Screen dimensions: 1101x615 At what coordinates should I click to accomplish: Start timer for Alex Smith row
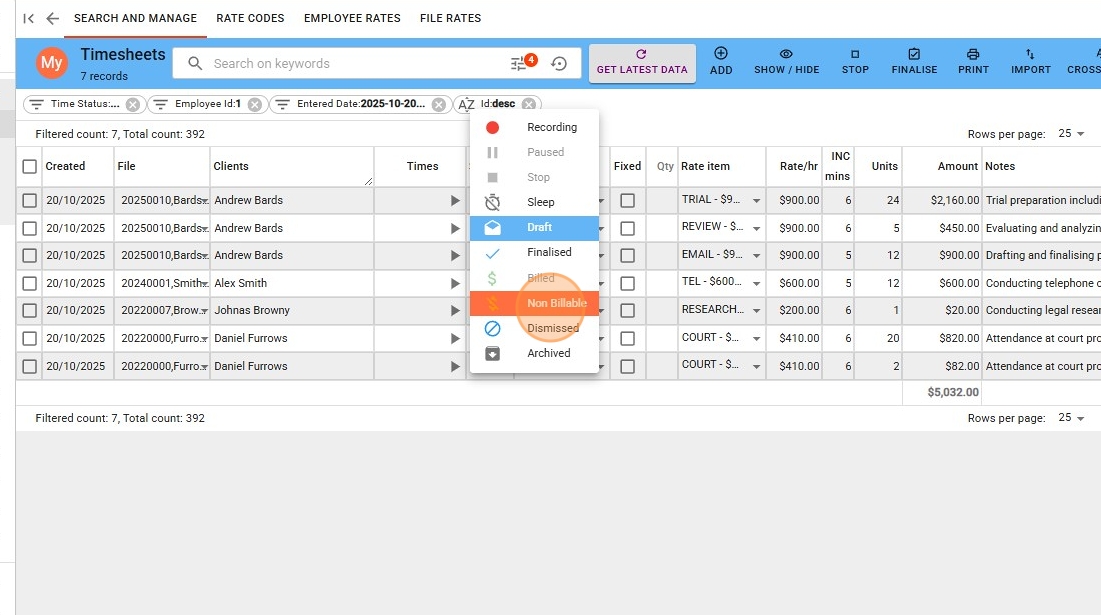coord(455,284)
